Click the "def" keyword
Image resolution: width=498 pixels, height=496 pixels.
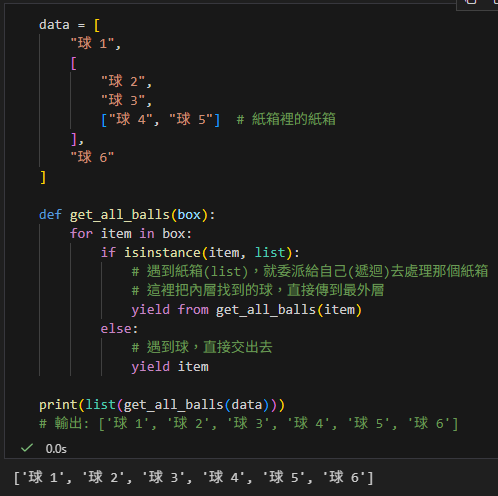coord(50,215)
